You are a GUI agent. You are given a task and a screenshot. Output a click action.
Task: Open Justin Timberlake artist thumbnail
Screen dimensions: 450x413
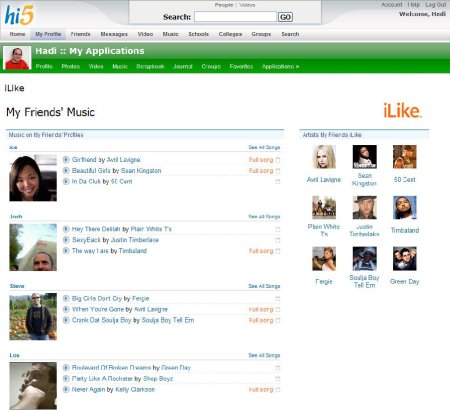coord(365,207)
